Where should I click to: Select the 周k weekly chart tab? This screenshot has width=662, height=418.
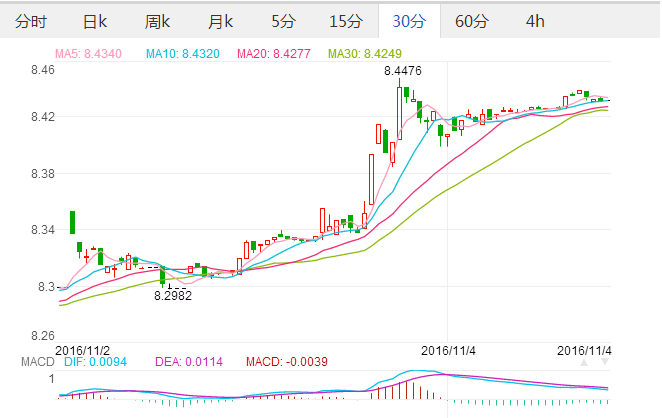[x=157, y=21]
